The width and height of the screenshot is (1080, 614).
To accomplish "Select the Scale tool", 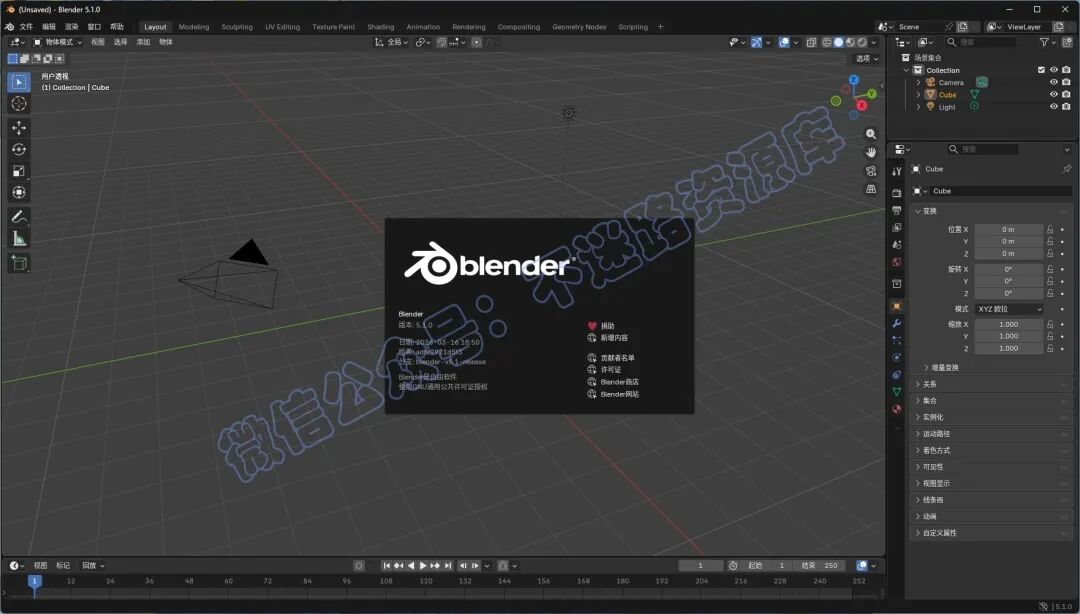I will 19,171.
